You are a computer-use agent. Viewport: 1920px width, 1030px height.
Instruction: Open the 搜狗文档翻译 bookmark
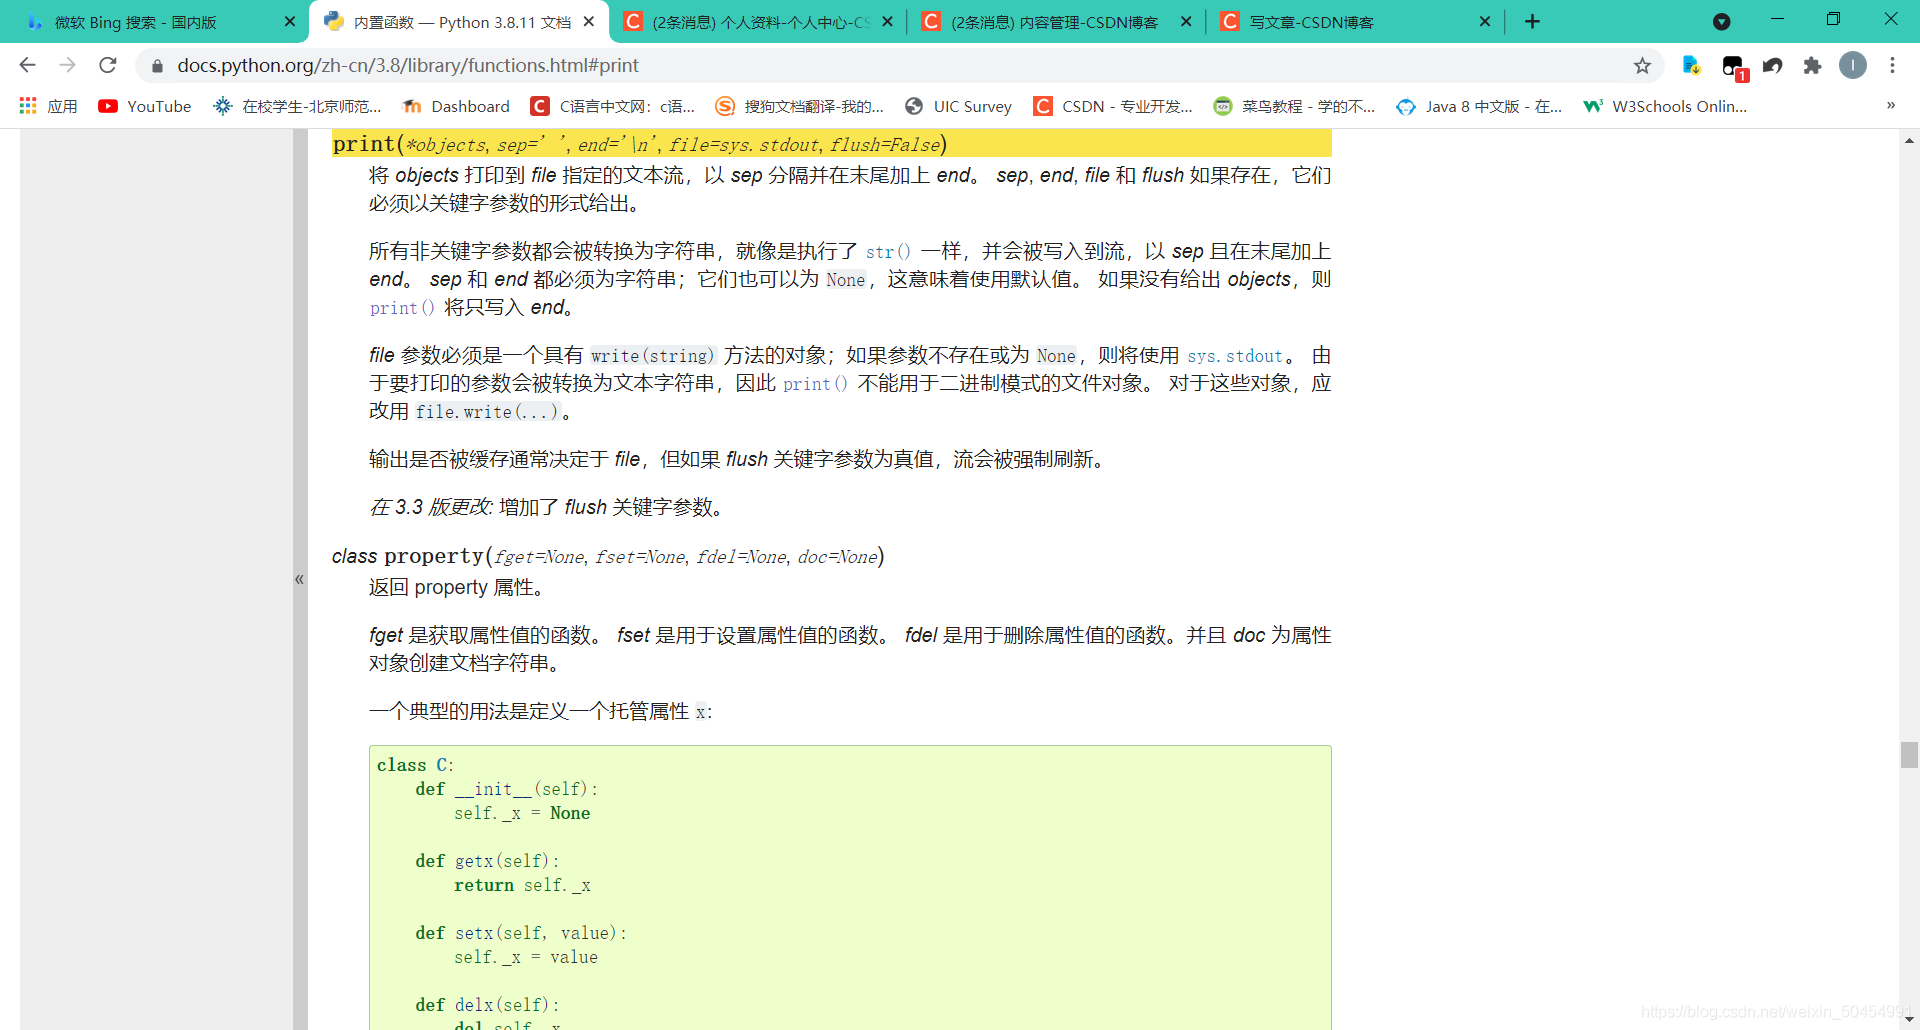pos(800,106)
